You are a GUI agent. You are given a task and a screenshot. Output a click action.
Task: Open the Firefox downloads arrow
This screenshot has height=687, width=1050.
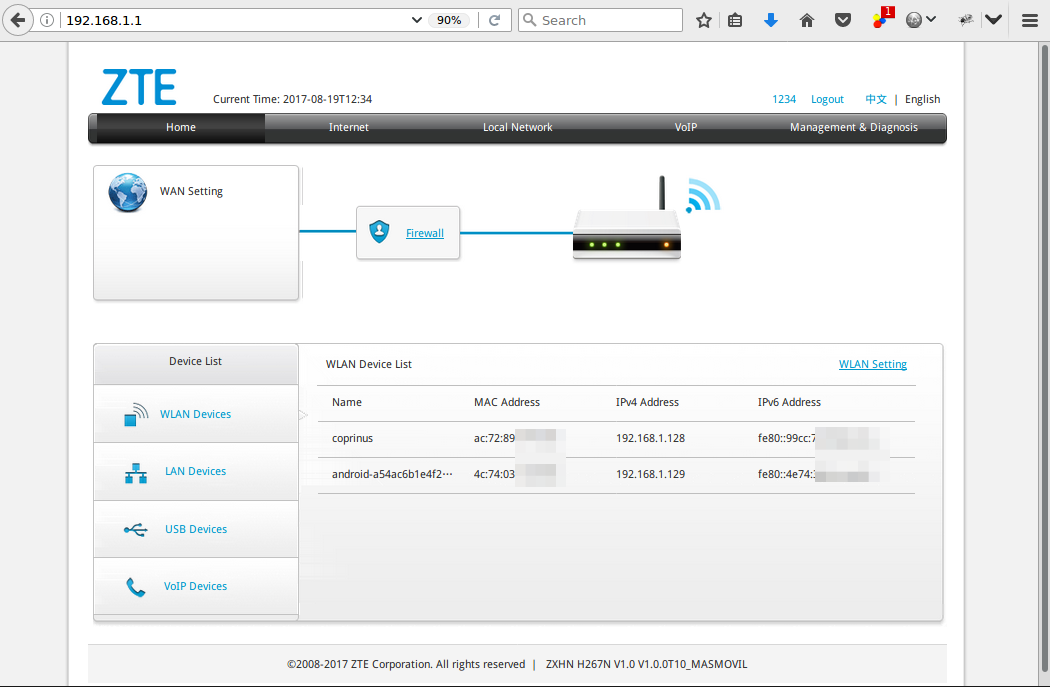point(770,20)
